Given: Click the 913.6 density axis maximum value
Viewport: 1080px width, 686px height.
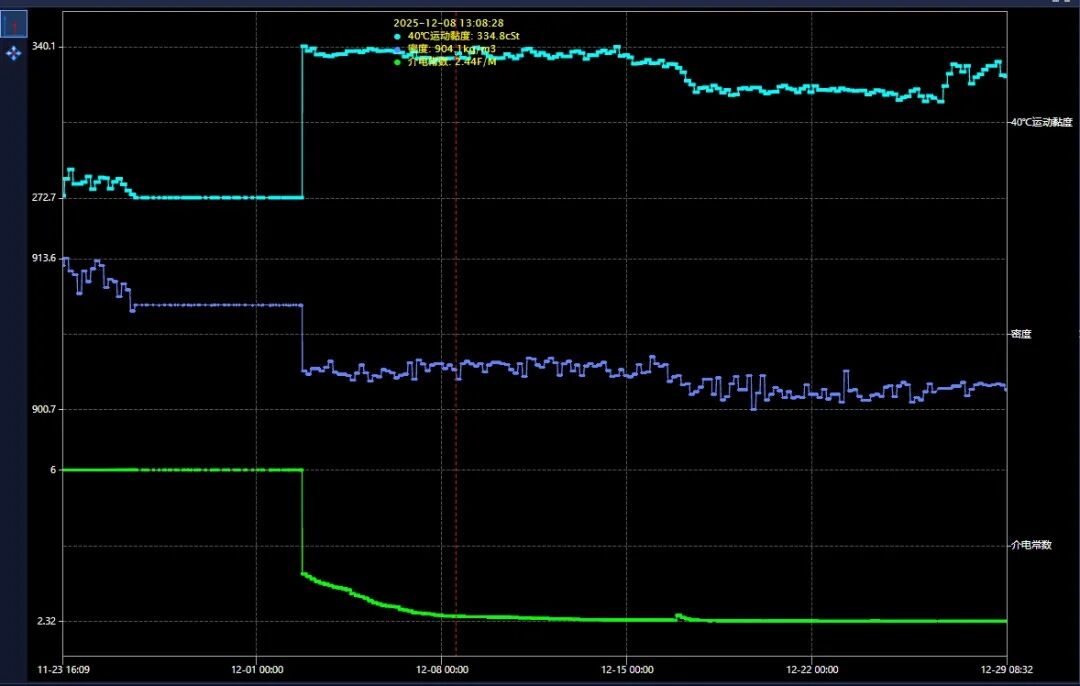Looking at the screenshot, I should point(43,258).
